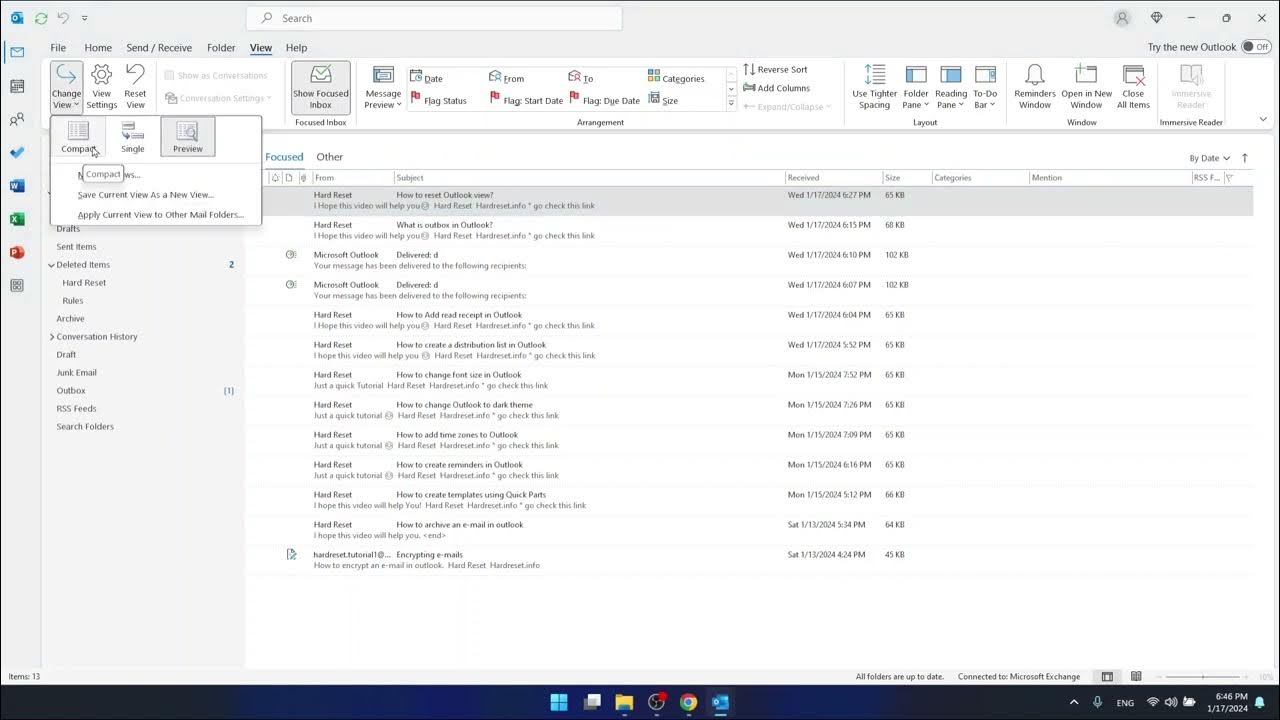Click Save Current View As a New View
The width and height of the screenshot is (1280, 720).
tap(146, 195)
